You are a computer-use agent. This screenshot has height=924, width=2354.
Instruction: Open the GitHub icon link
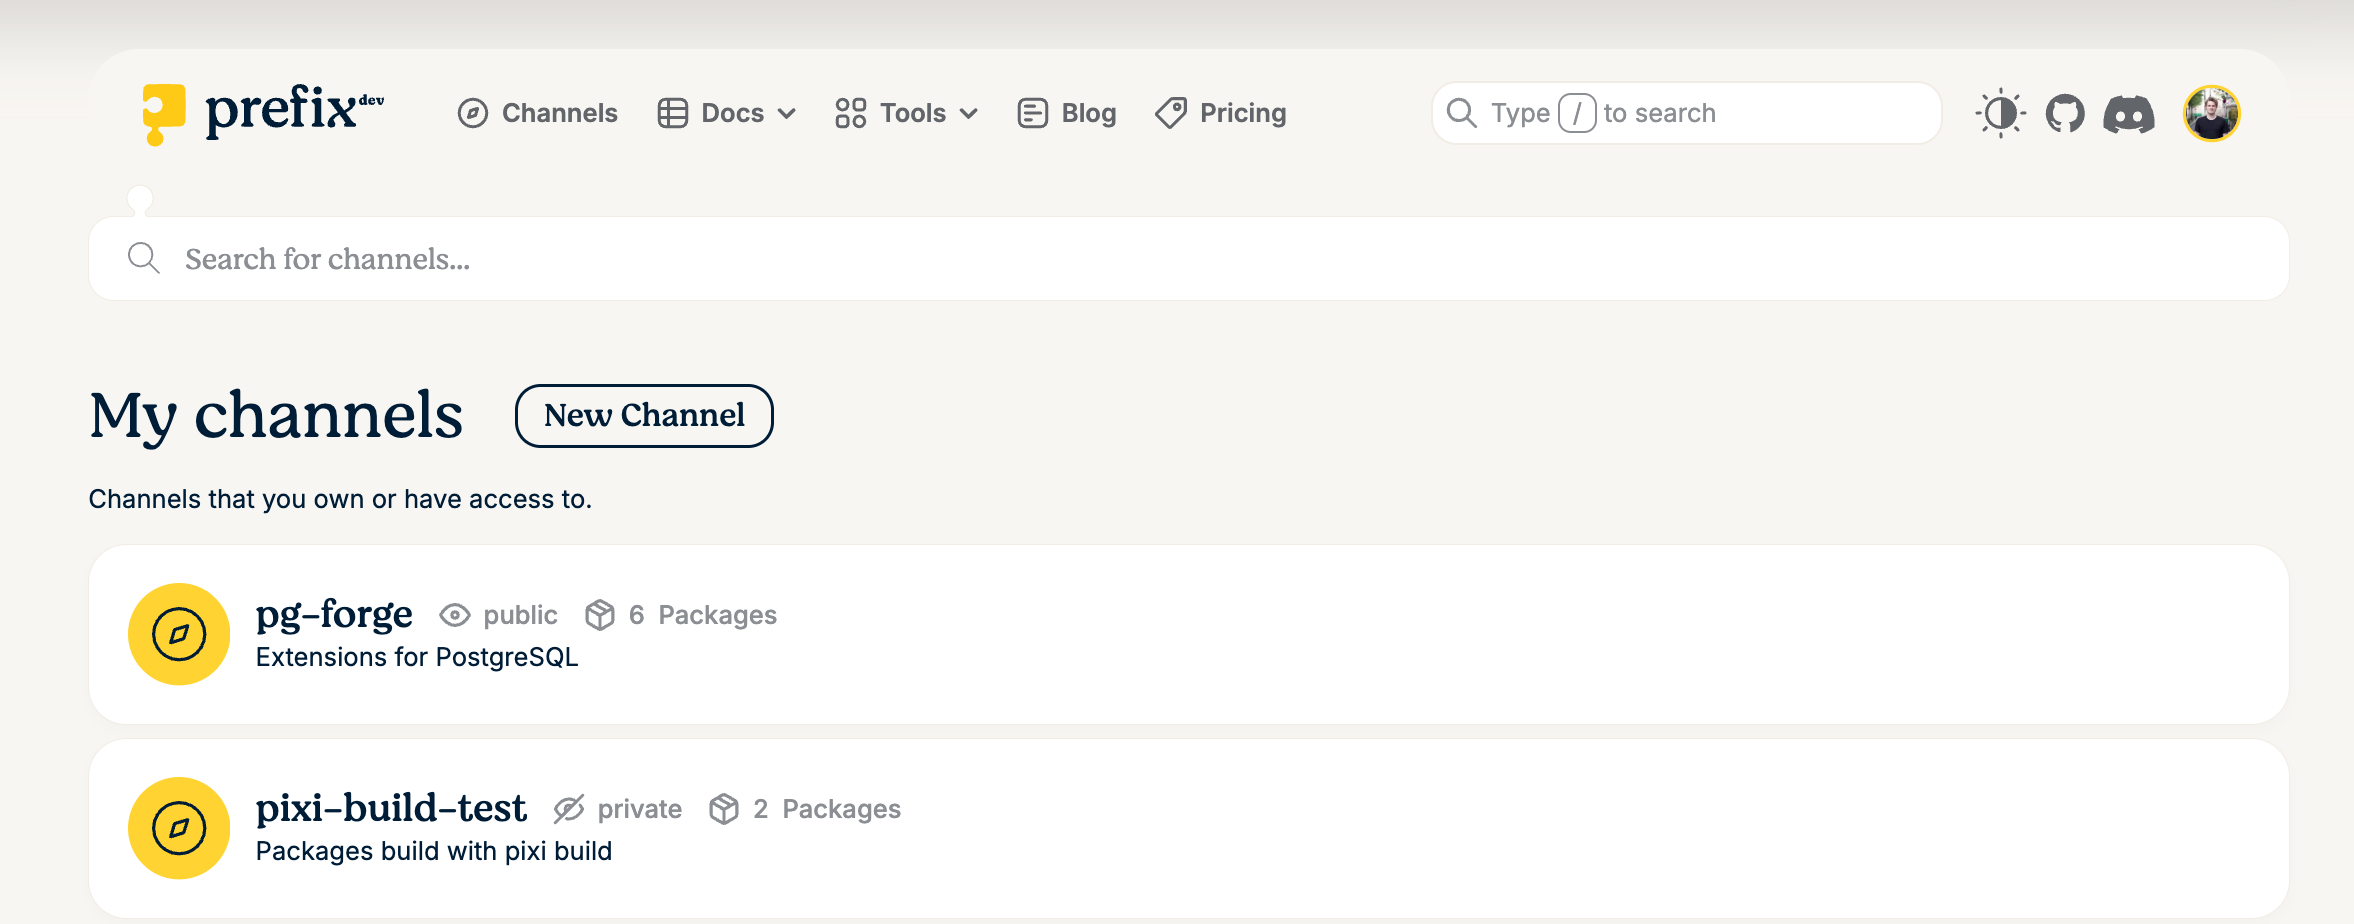pos(2065,113)
